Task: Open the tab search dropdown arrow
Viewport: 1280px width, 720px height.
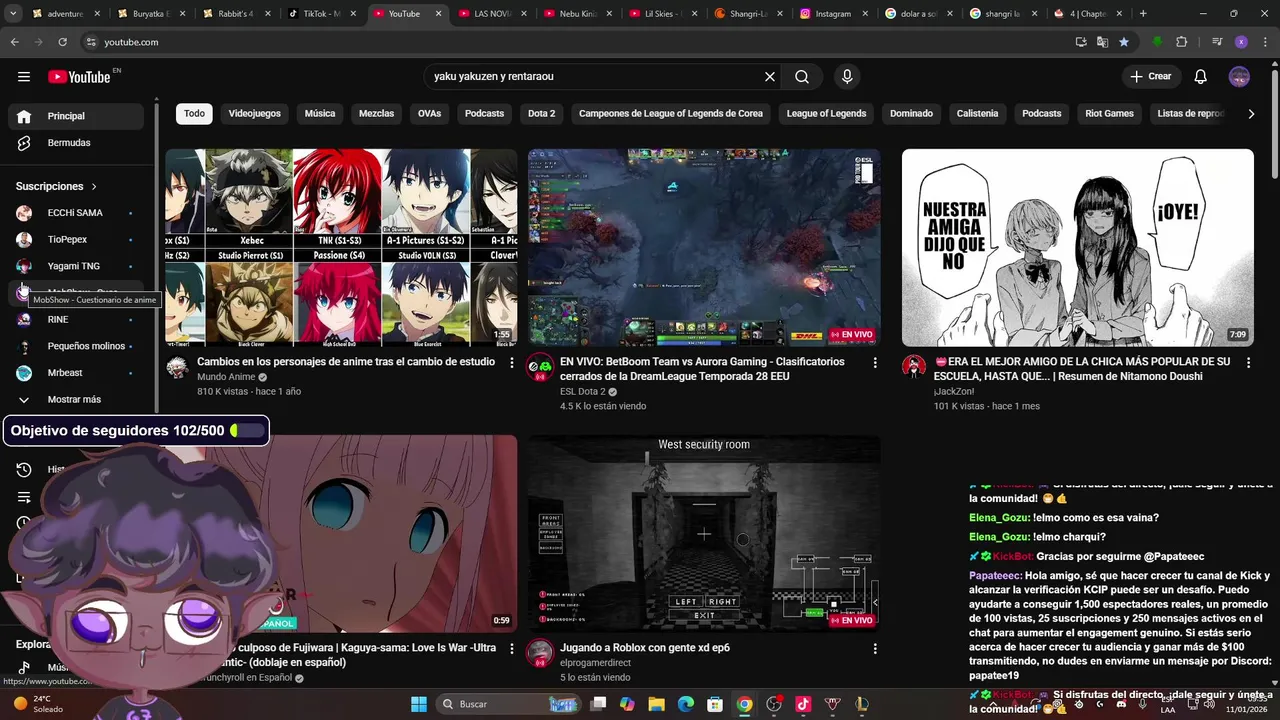Action: [13, 14]
